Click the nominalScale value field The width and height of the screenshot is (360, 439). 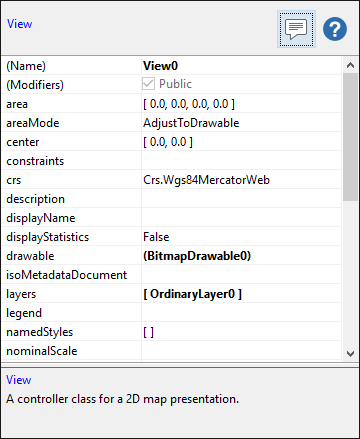tap(241, 351)
